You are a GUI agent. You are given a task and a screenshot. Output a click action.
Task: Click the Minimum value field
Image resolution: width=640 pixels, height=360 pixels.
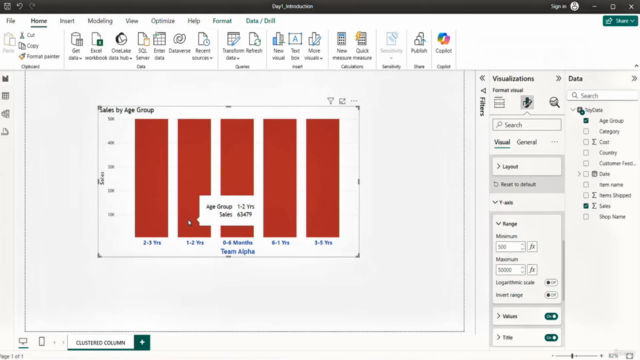pyautogui.click(x=510, y=247)
